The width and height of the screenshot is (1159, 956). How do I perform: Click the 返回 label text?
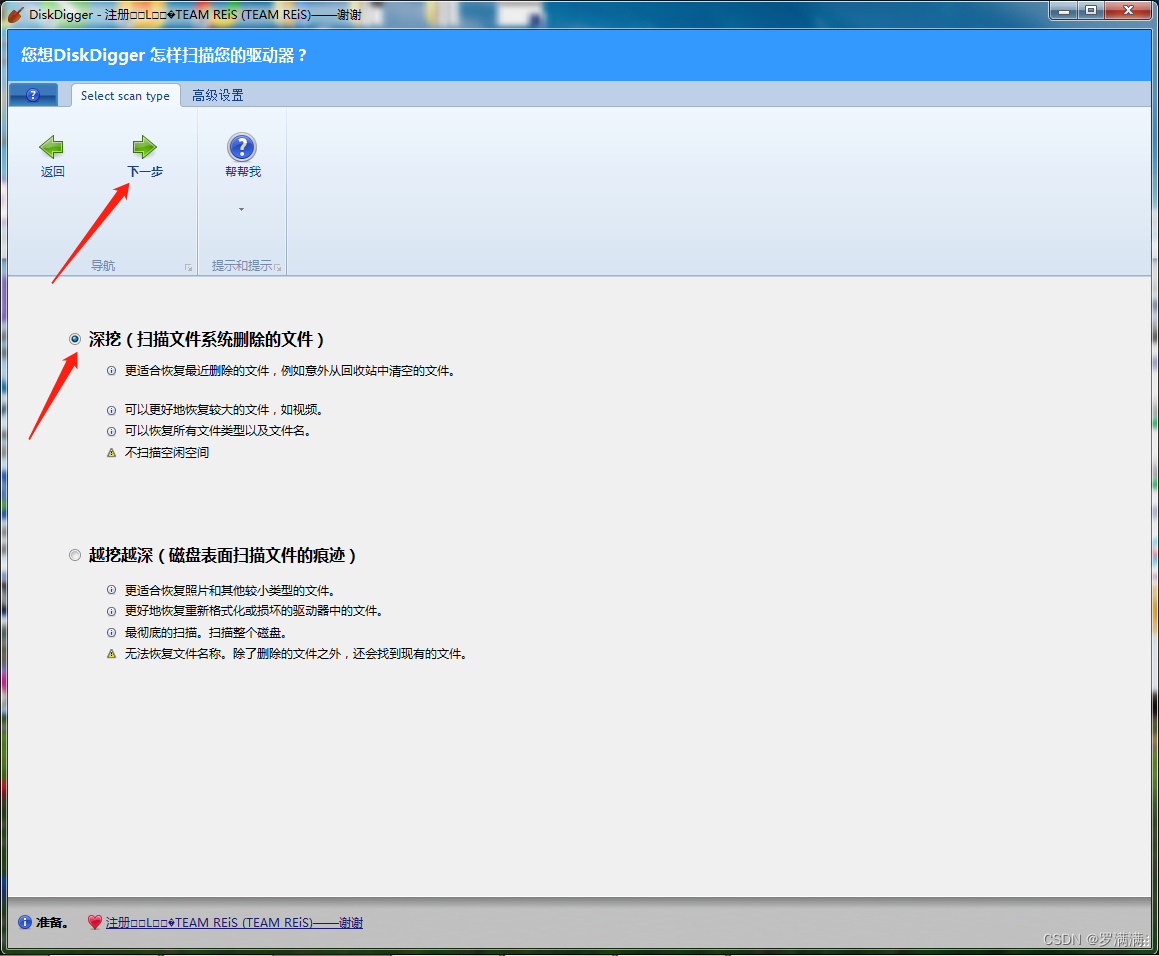(52, 172)
